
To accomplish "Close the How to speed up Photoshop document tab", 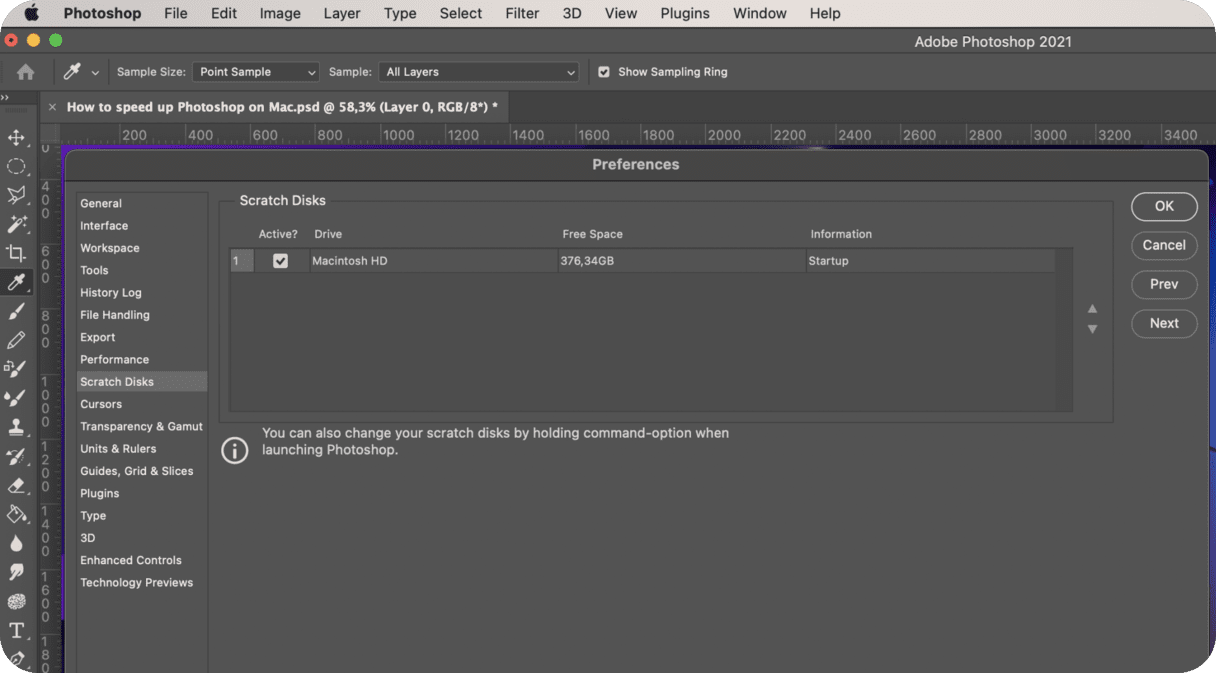I will (52, 107).
